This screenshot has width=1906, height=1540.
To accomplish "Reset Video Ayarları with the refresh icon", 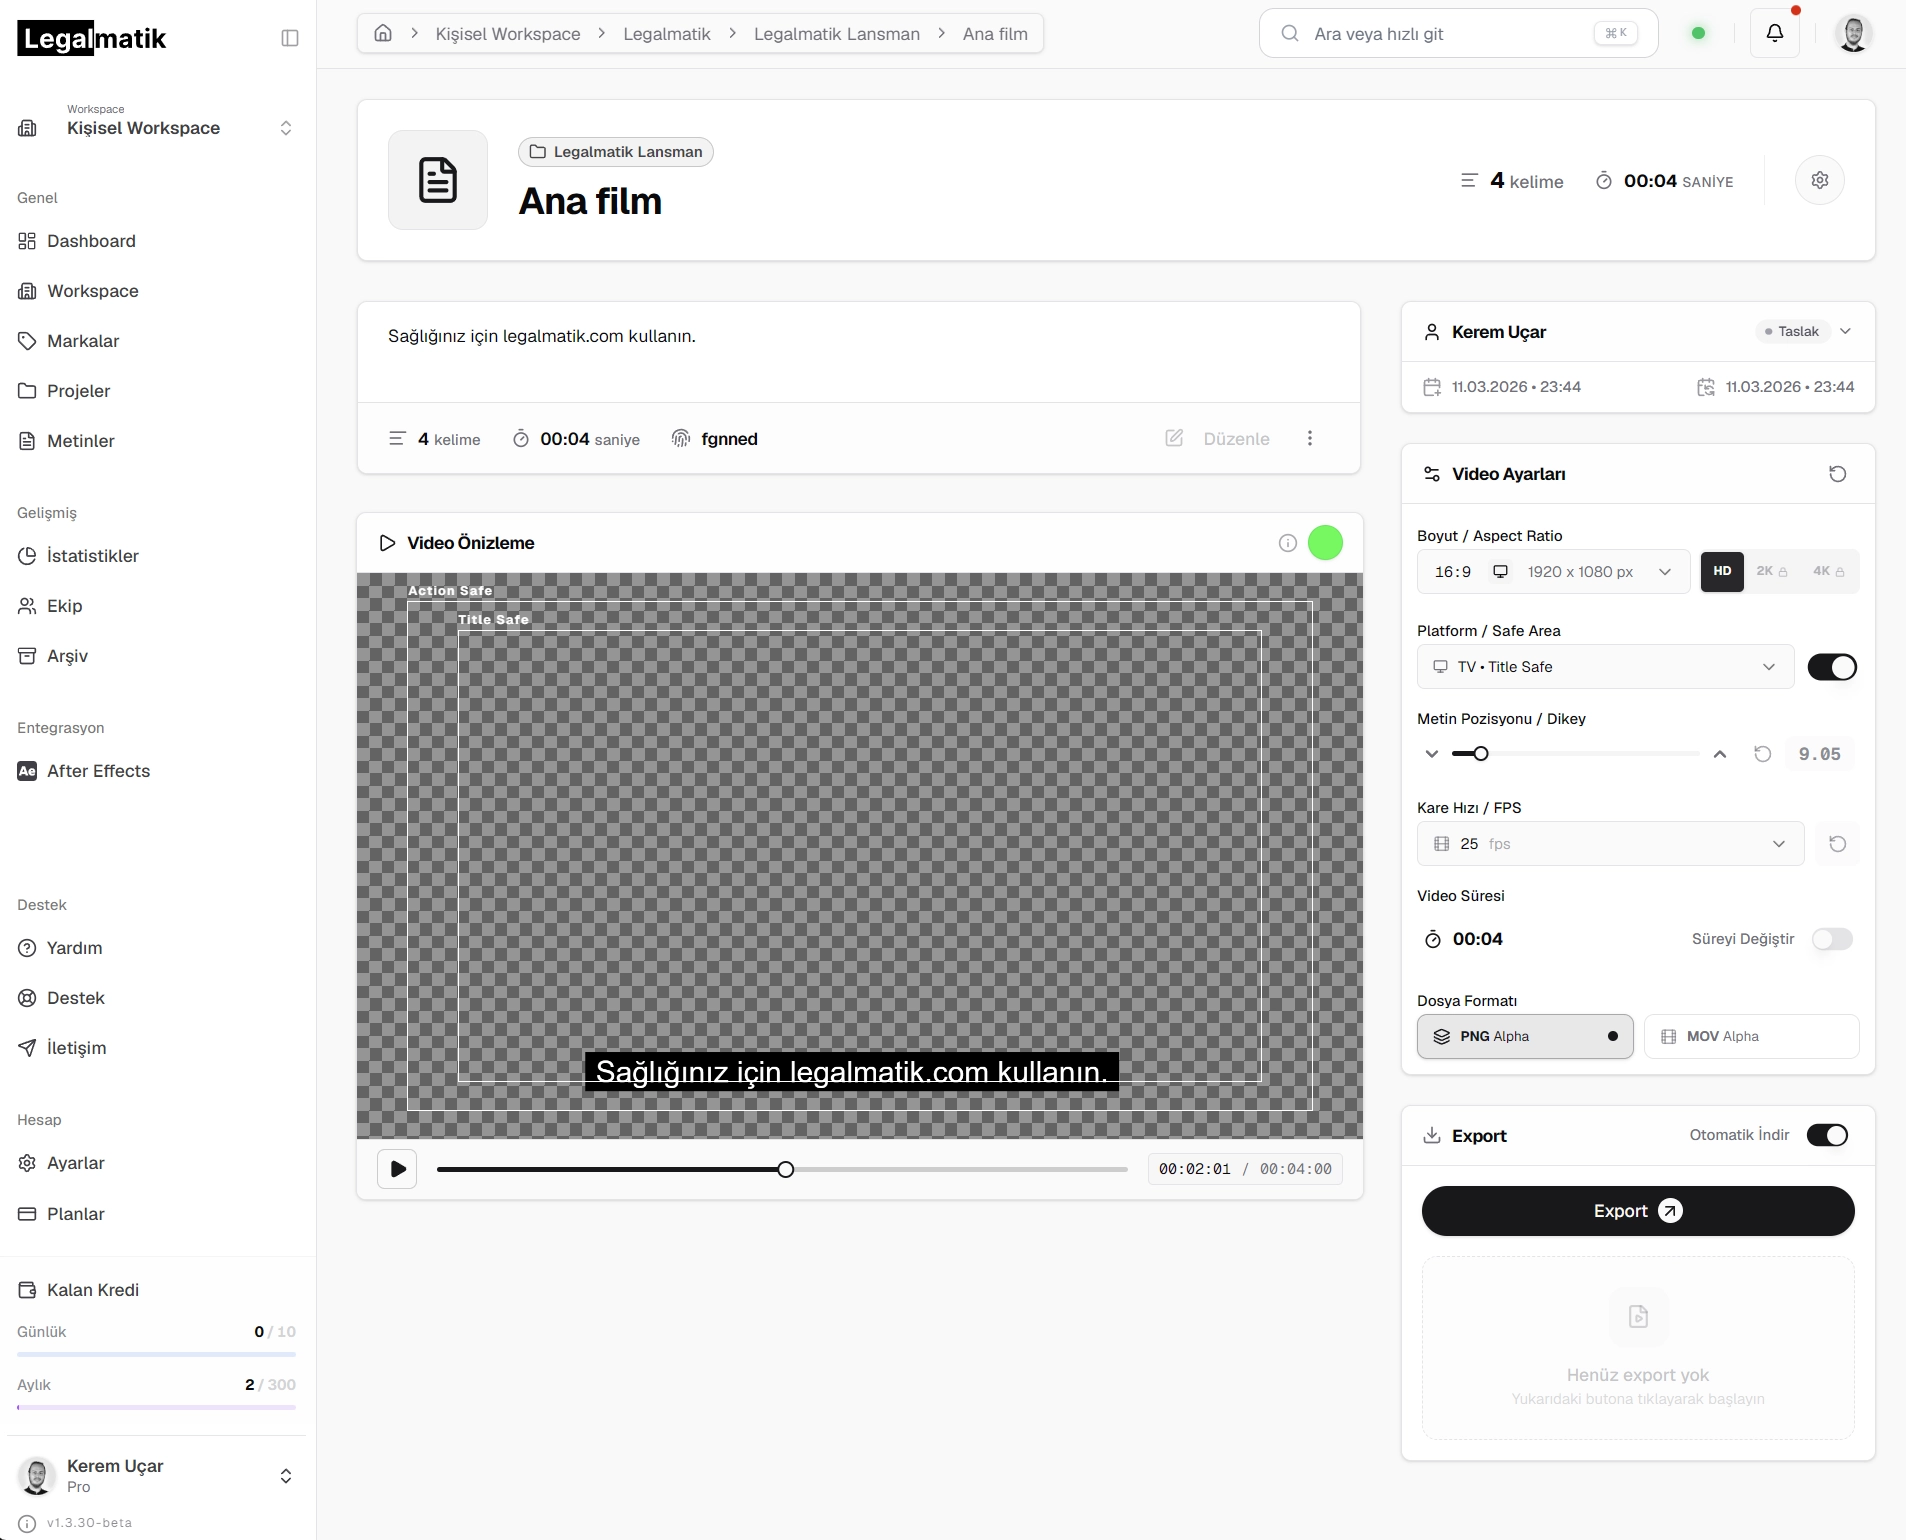I will point(1837,474).
